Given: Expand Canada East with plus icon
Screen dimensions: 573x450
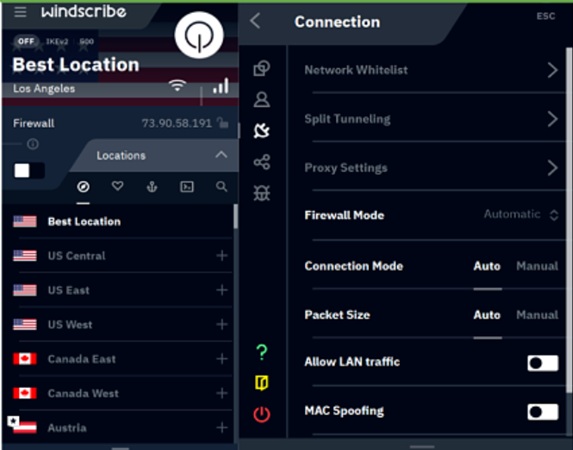Looking at the screenshot, I should click(222, 359).
